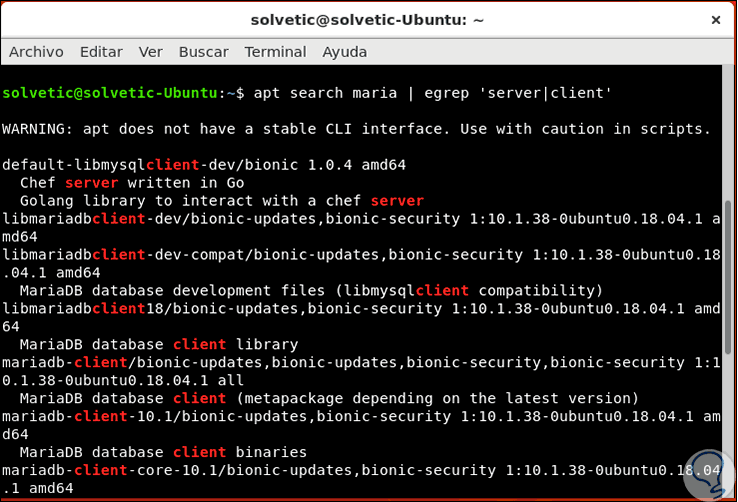This screenshot has width=738, height=502.
Task: Click the libmariadbclient18 package line
Action: click(361, 308)
